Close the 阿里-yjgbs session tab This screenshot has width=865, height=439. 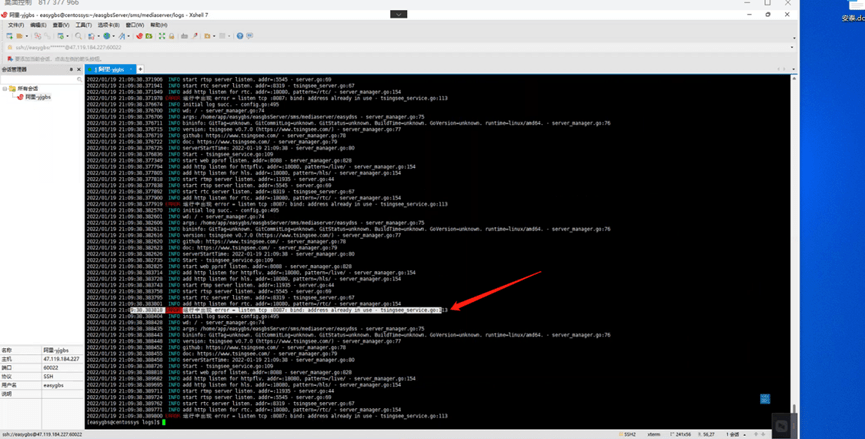[131, 69]
